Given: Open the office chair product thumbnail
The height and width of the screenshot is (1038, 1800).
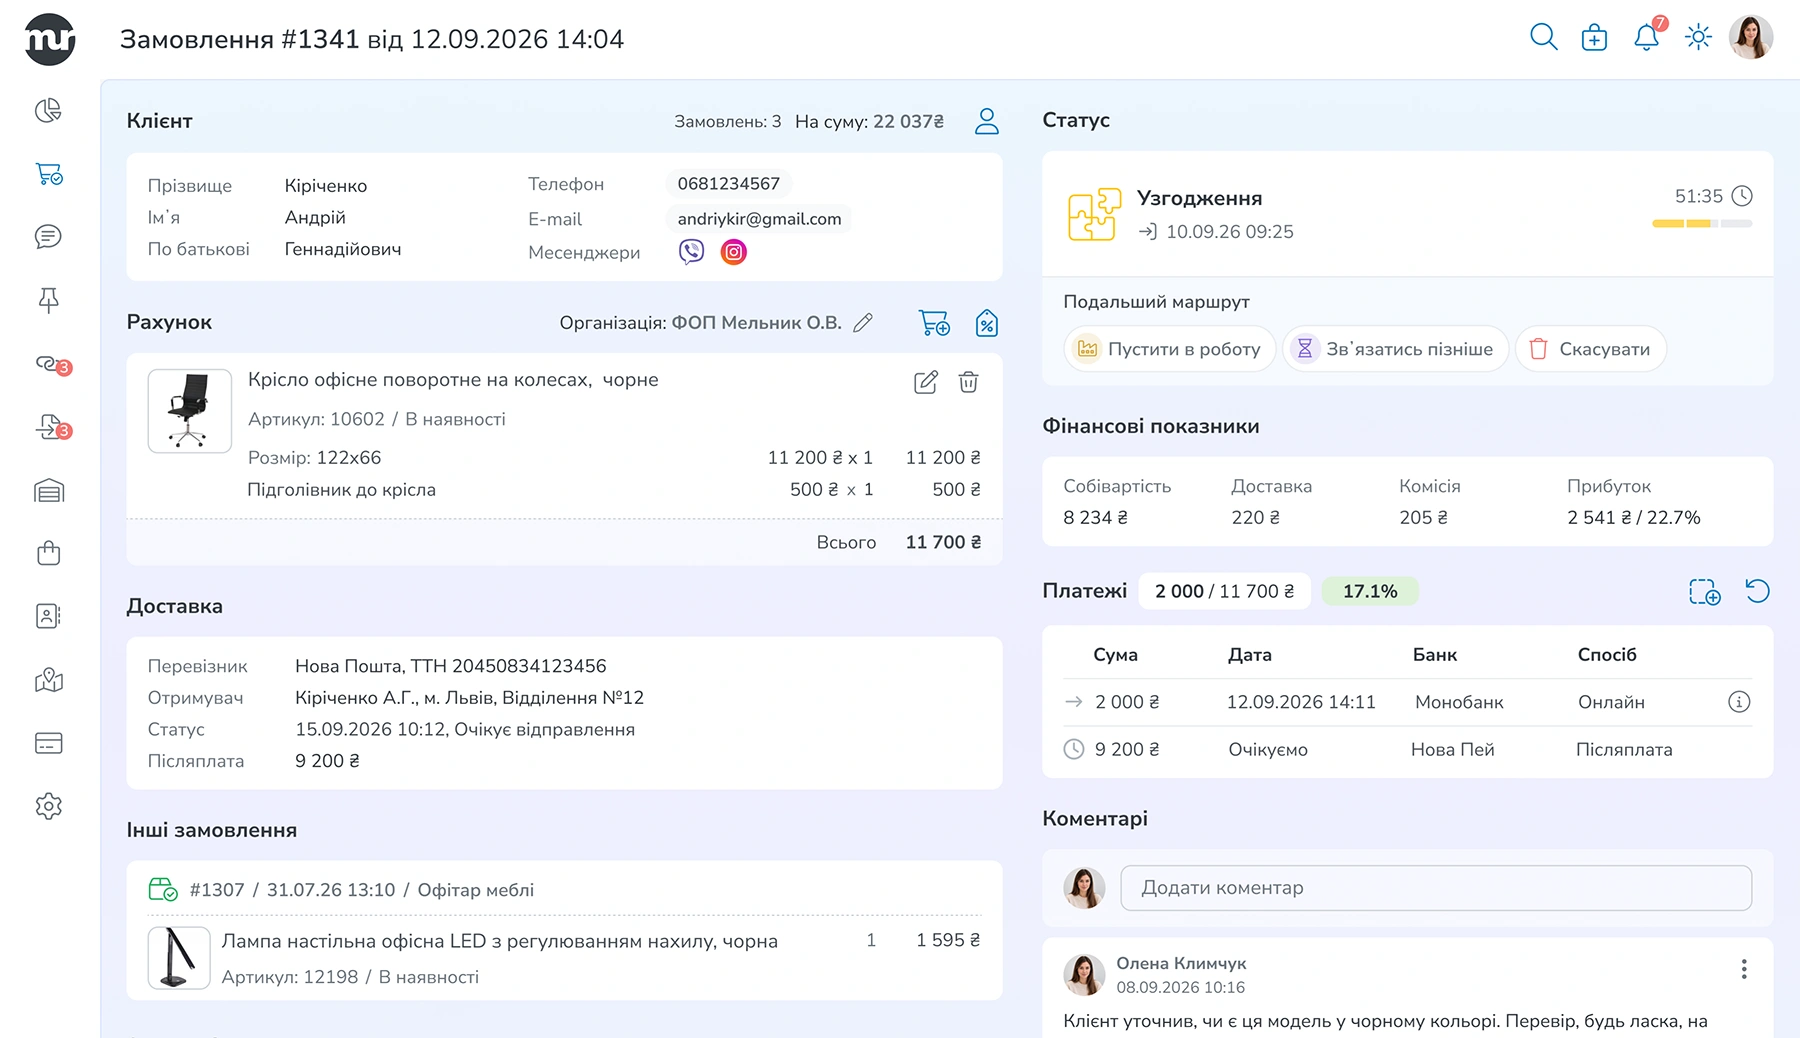Looking at the screenshot, I should click(190, 411).
